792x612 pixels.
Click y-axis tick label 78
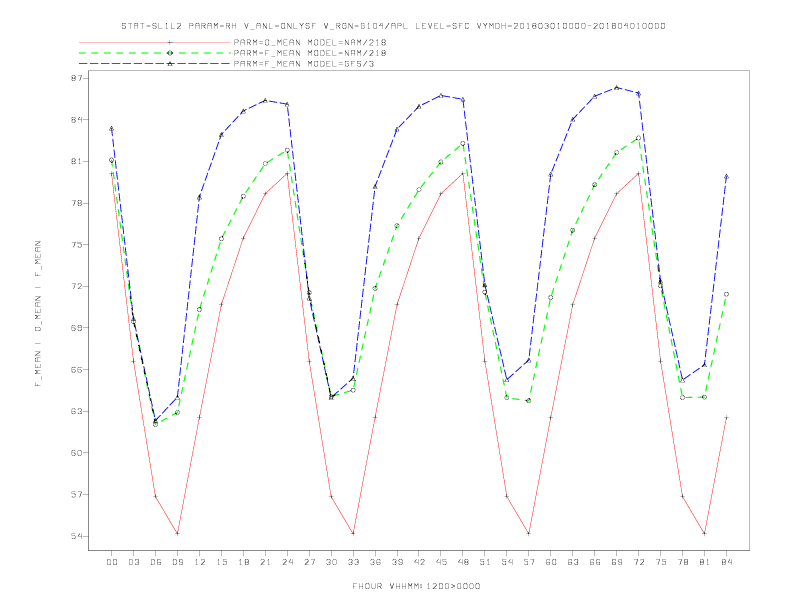pos(78,203)
